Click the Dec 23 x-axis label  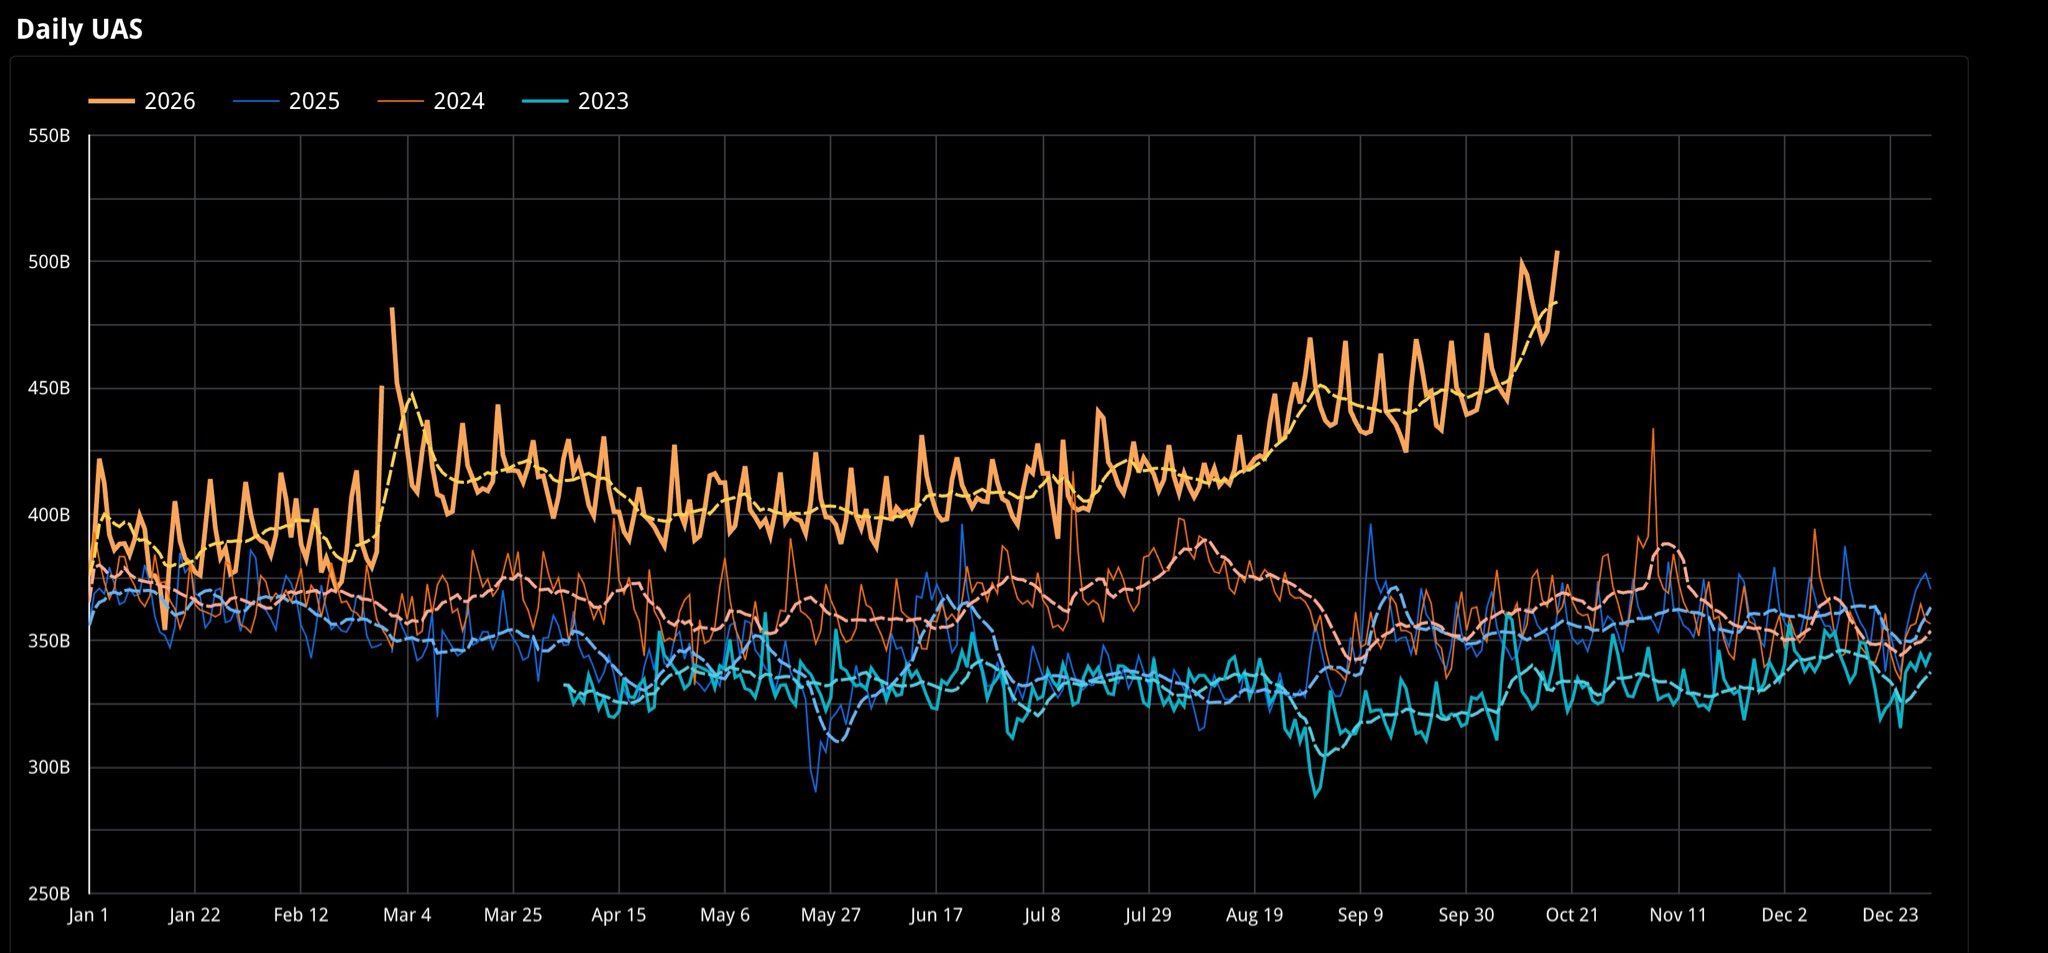(1891, 915)
